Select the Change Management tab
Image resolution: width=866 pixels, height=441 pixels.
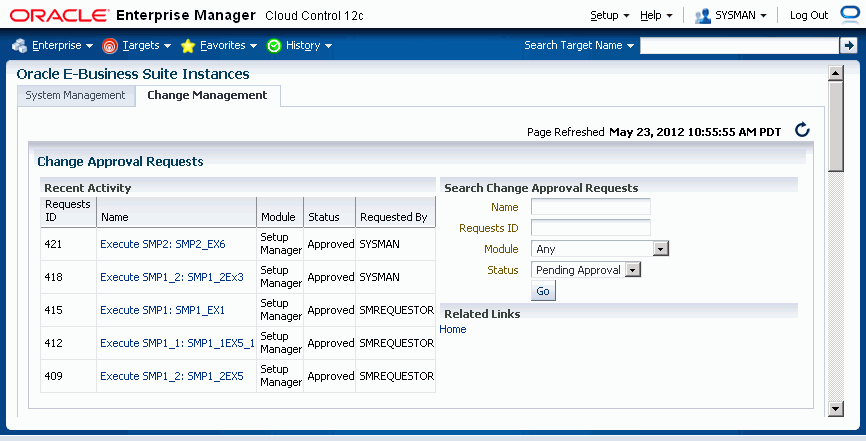click(207, 95)
